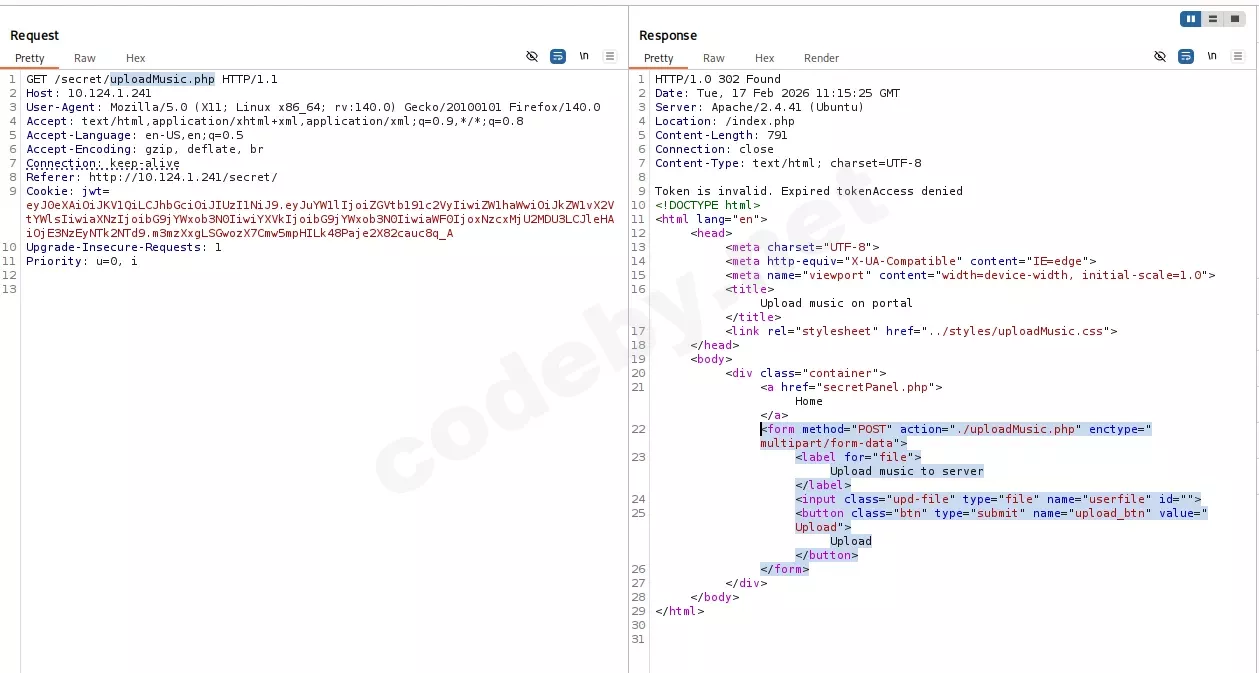This screenshot has width=1259, height=673.
Task: Select the tabbed layout icon
Action: (x=1235, y=19)
